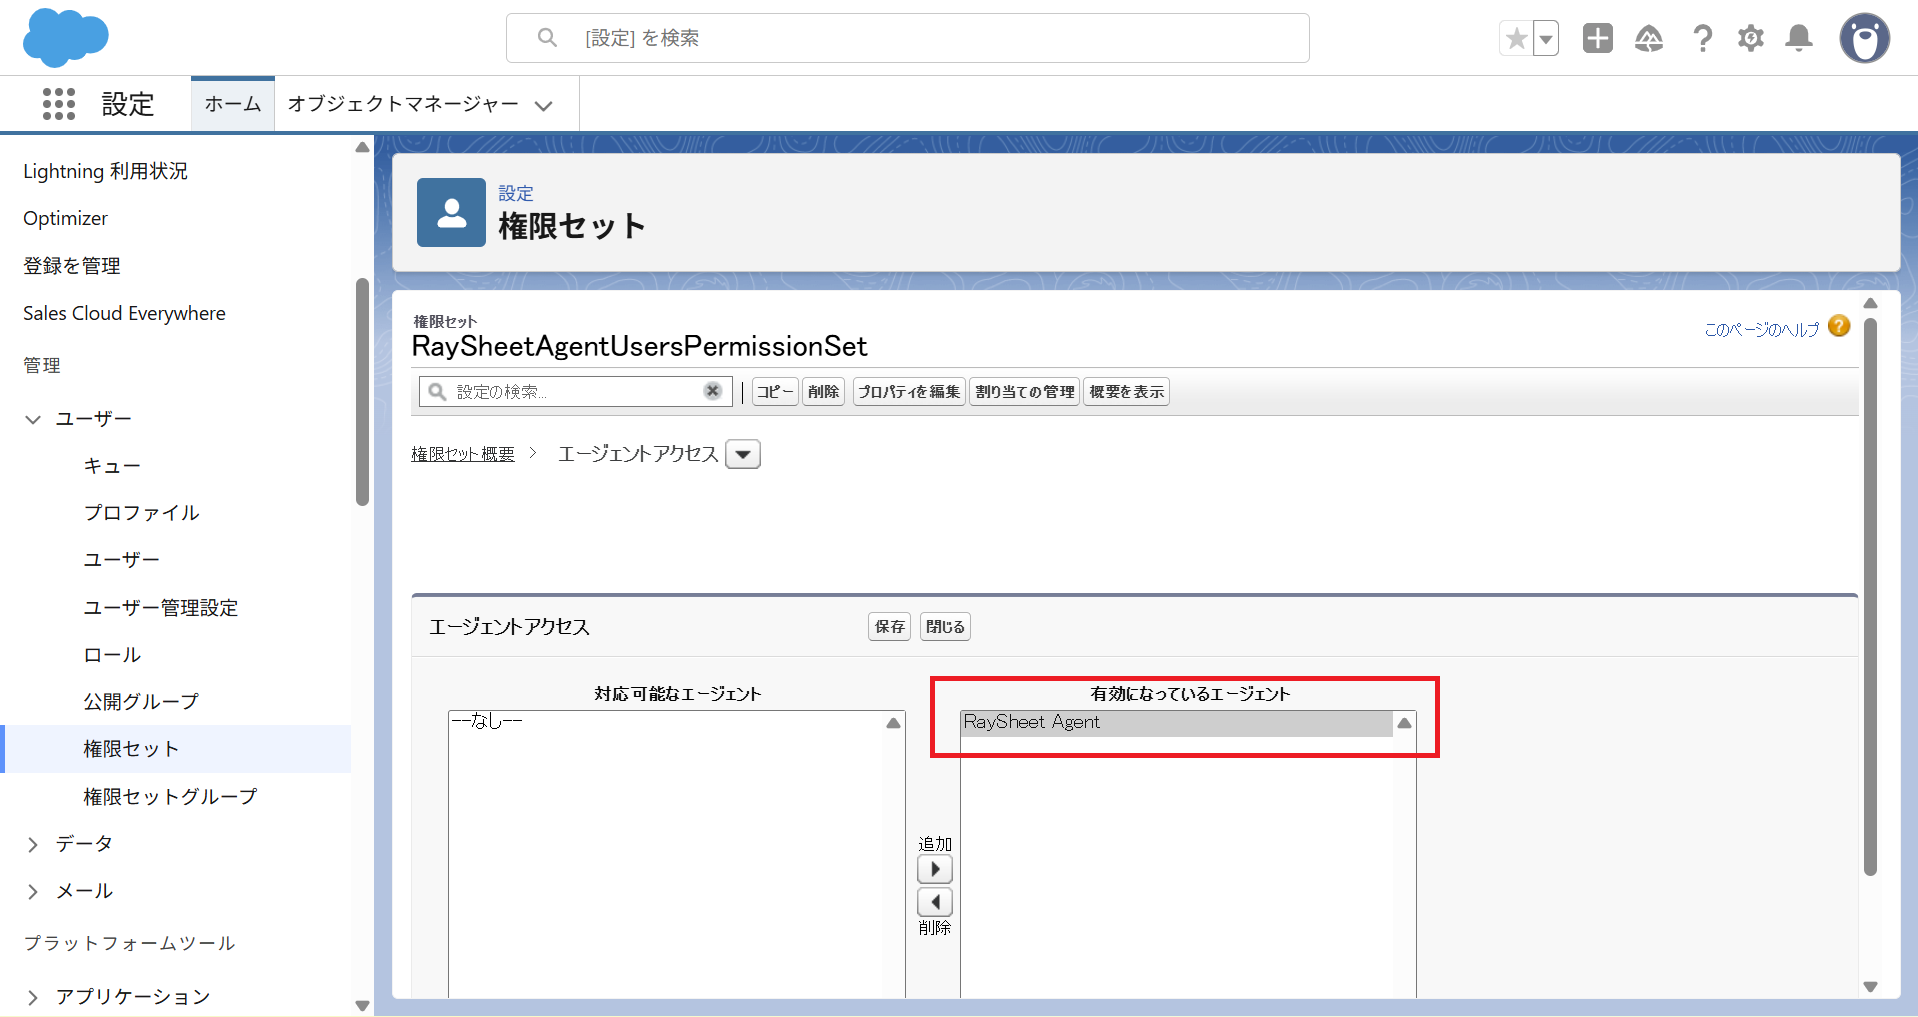Open the notifications bell
Image resolution: width=1918 pixels, height=1017 pixels.
tap(1798, 39)
